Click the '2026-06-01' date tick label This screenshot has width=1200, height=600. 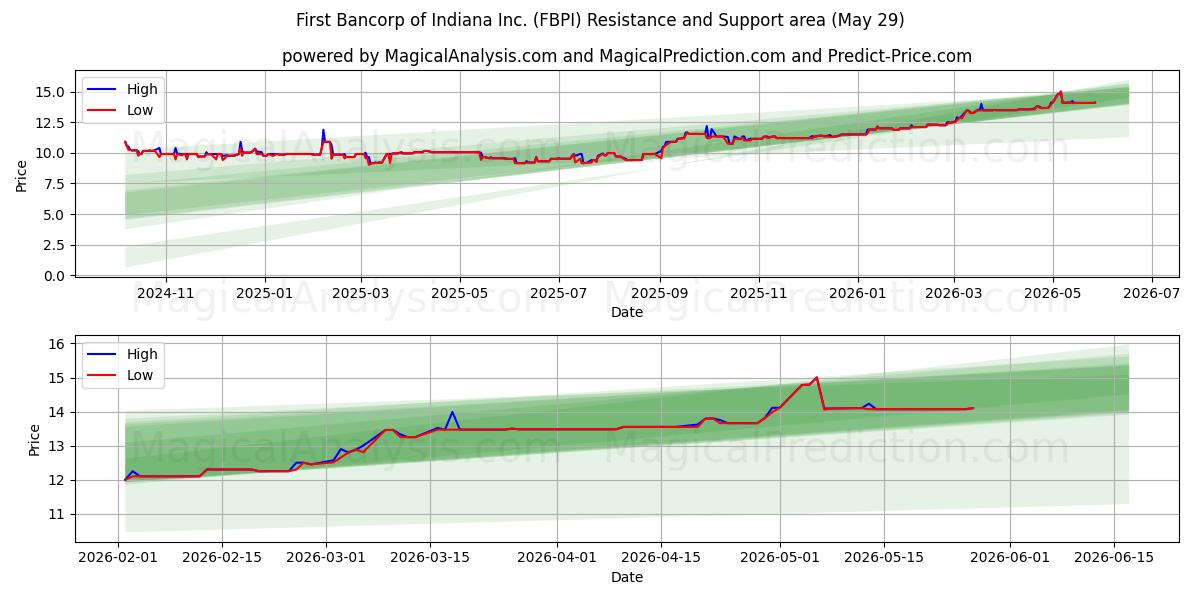[x=1008, y=559]
